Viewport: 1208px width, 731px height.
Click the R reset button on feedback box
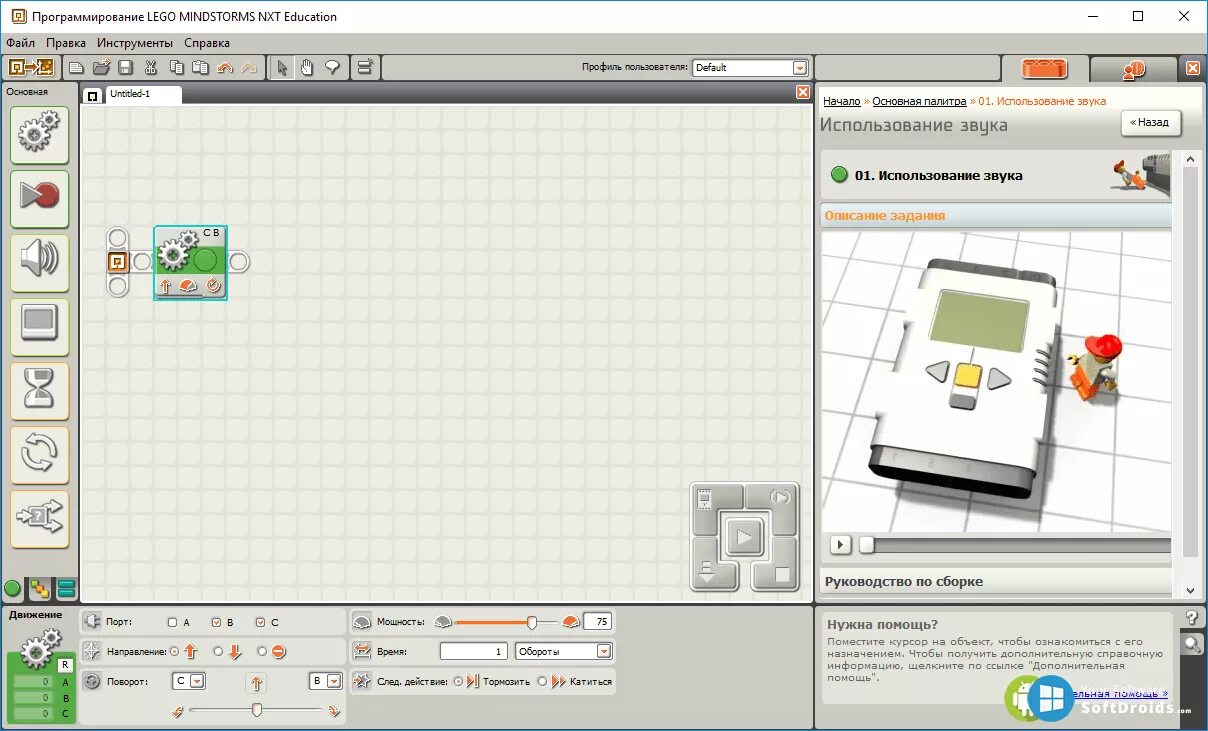pyautogui.click(x=65, y=664)
